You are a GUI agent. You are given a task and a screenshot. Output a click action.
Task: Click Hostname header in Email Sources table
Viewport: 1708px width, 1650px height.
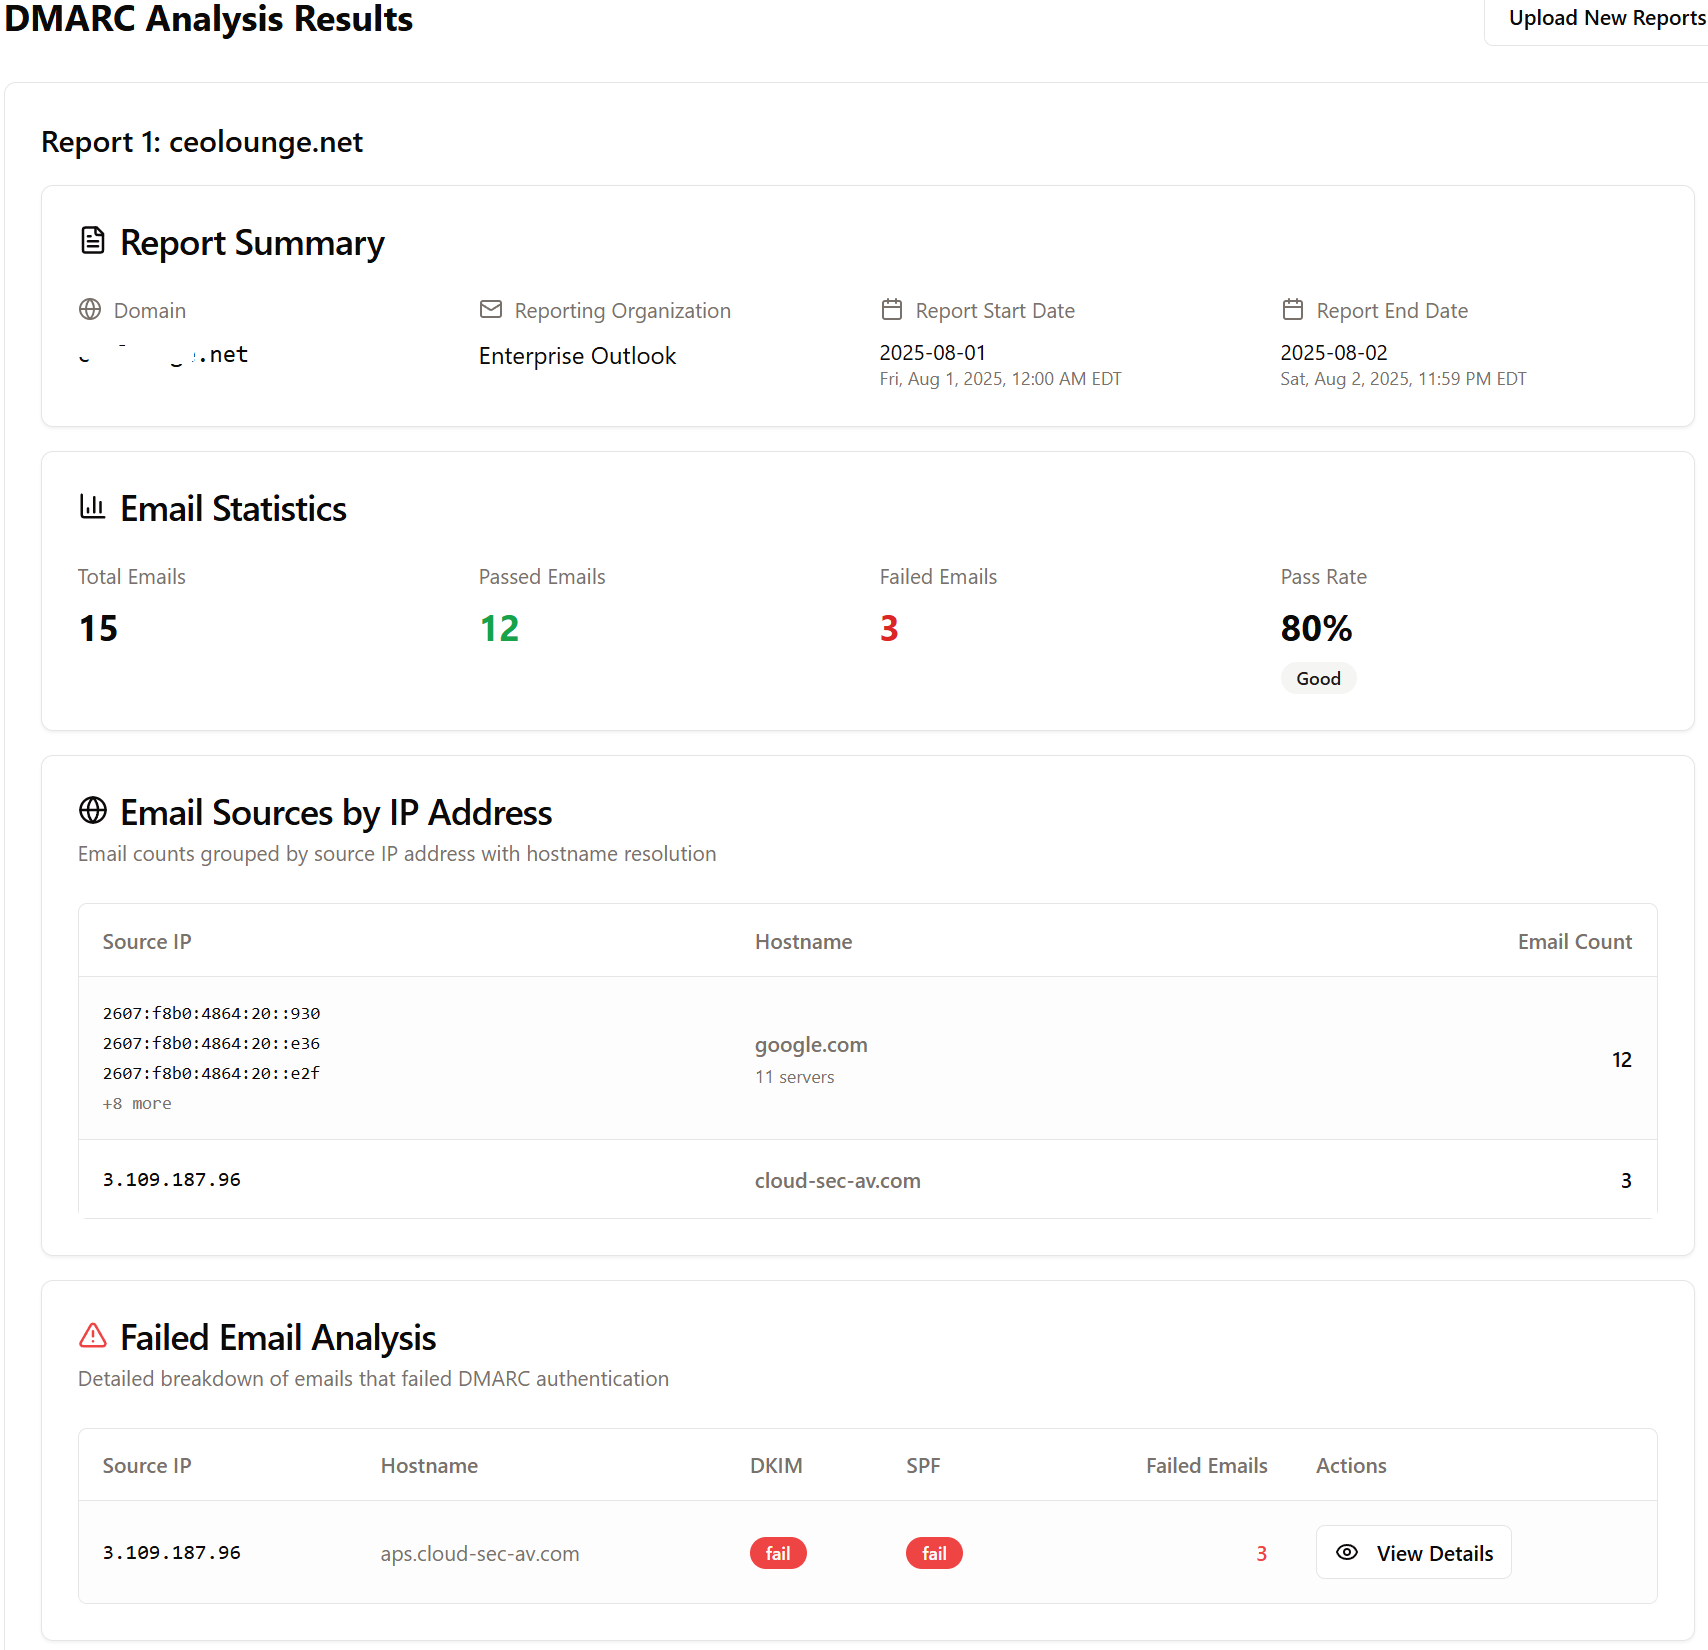(x=803, y=941)
